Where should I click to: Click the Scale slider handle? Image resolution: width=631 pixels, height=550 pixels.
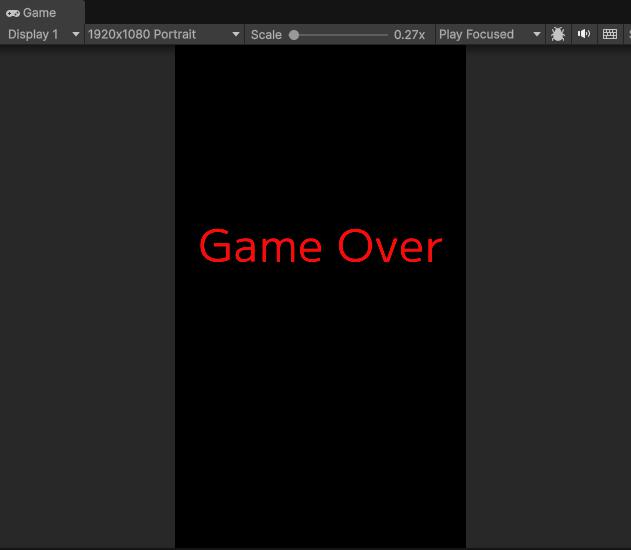(x=294, y=34)
